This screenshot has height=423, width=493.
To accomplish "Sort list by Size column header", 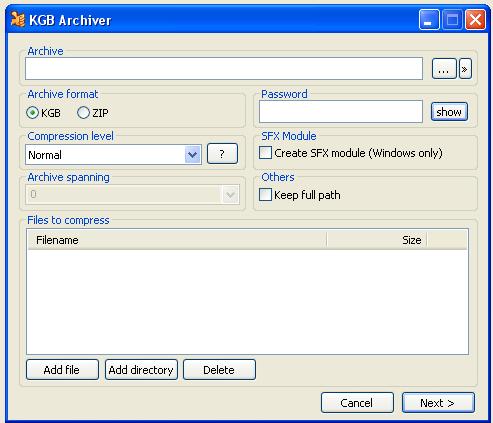I will click(x=377, y=240).
